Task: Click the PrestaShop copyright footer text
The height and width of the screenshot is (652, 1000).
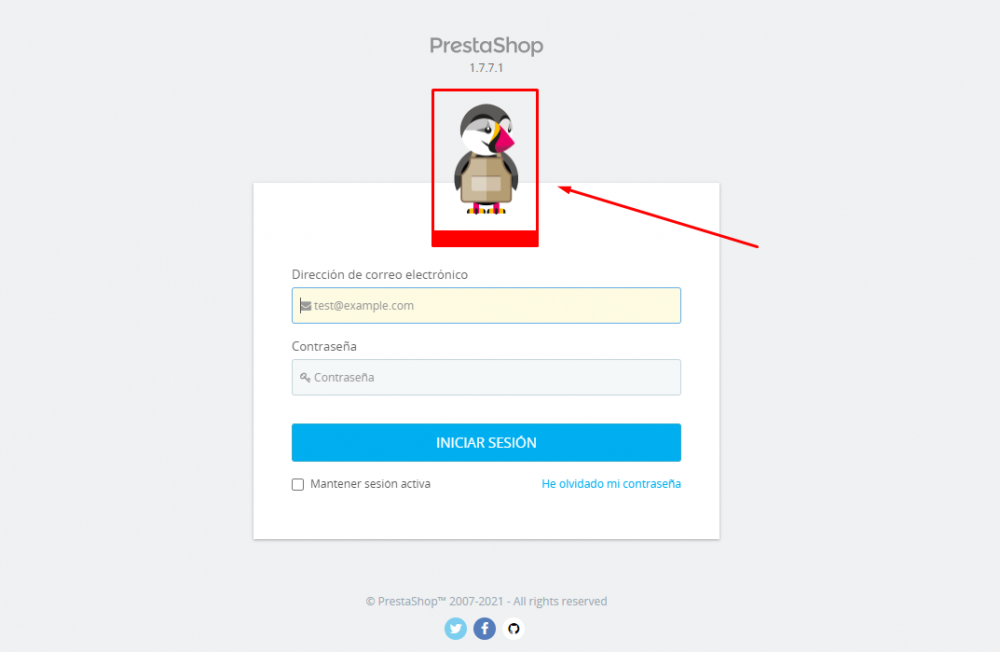Action: 486,602
